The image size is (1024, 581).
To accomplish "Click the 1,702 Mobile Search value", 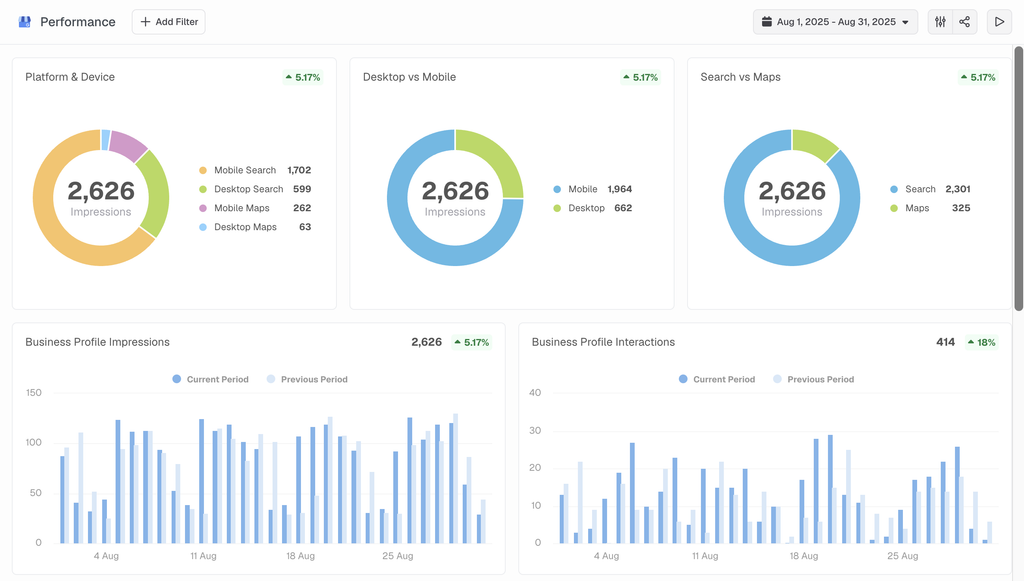I will pyautogui.click(x=299, y=170).
